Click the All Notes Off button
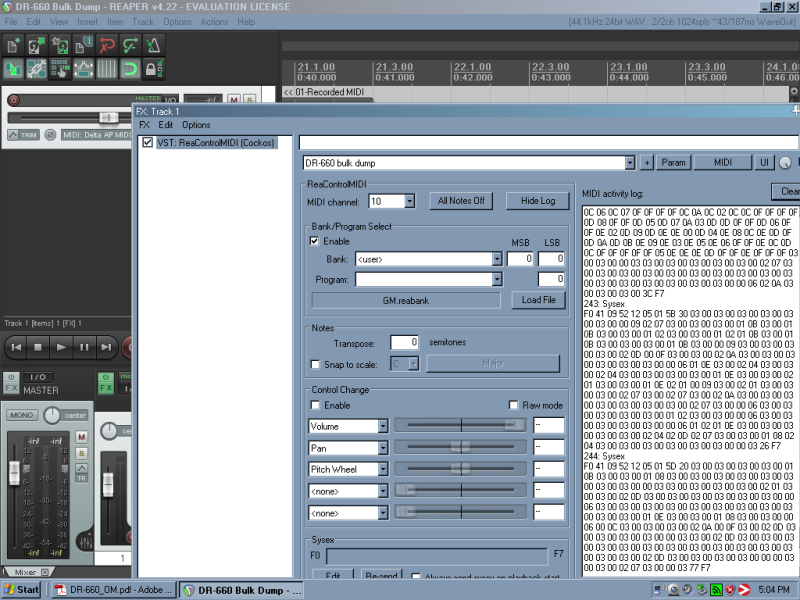This screenshot has width=800, height=600. coord(461,201)
